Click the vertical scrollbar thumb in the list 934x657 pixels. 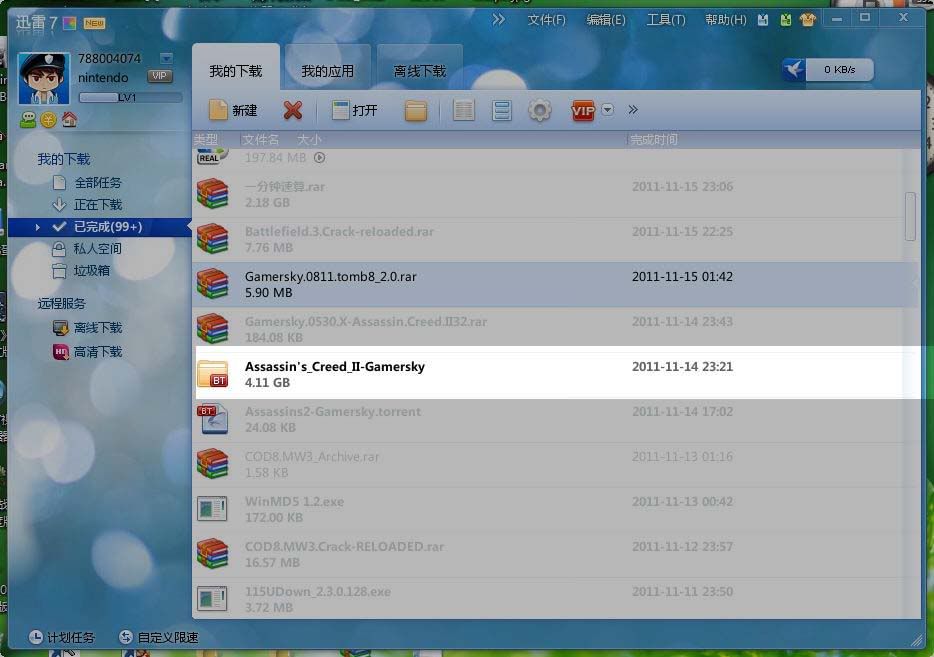[910, 216]
